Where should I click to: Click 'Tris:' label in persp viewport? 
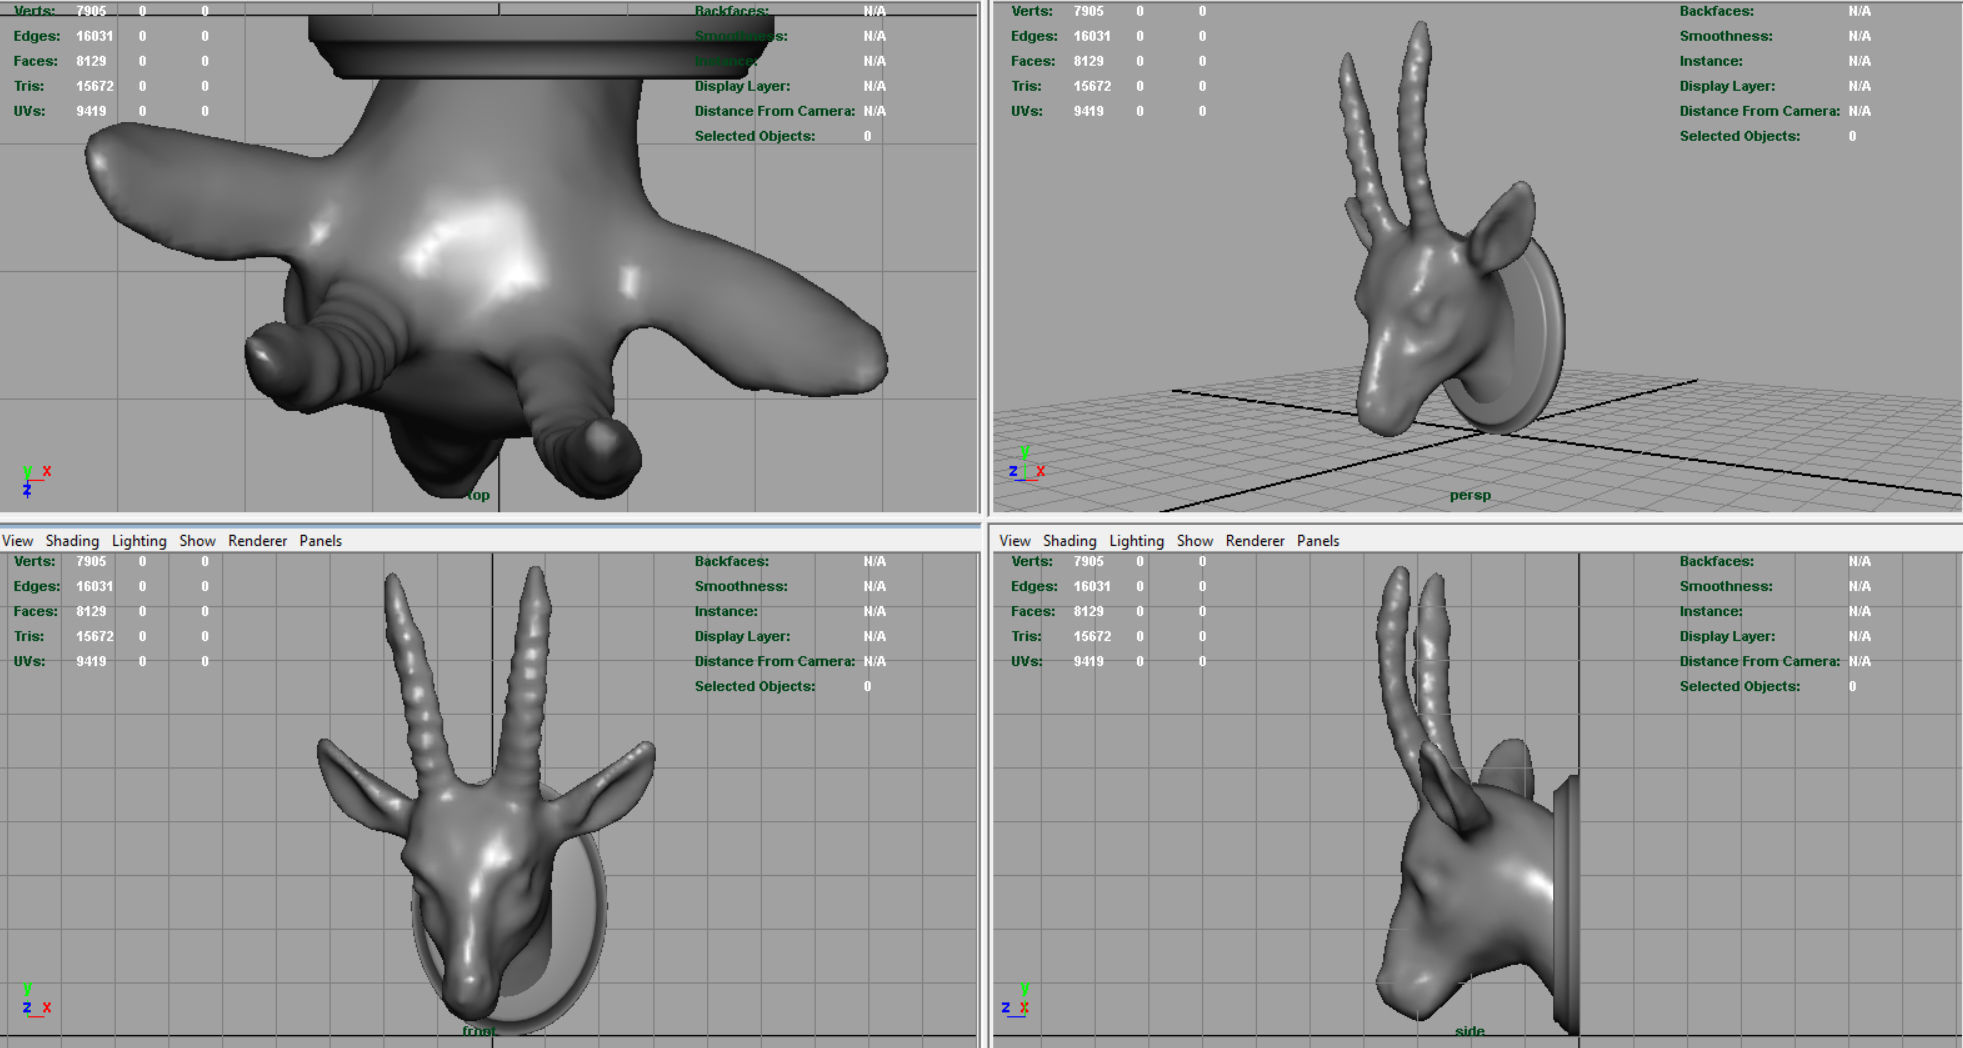(x=1026, y=86)
